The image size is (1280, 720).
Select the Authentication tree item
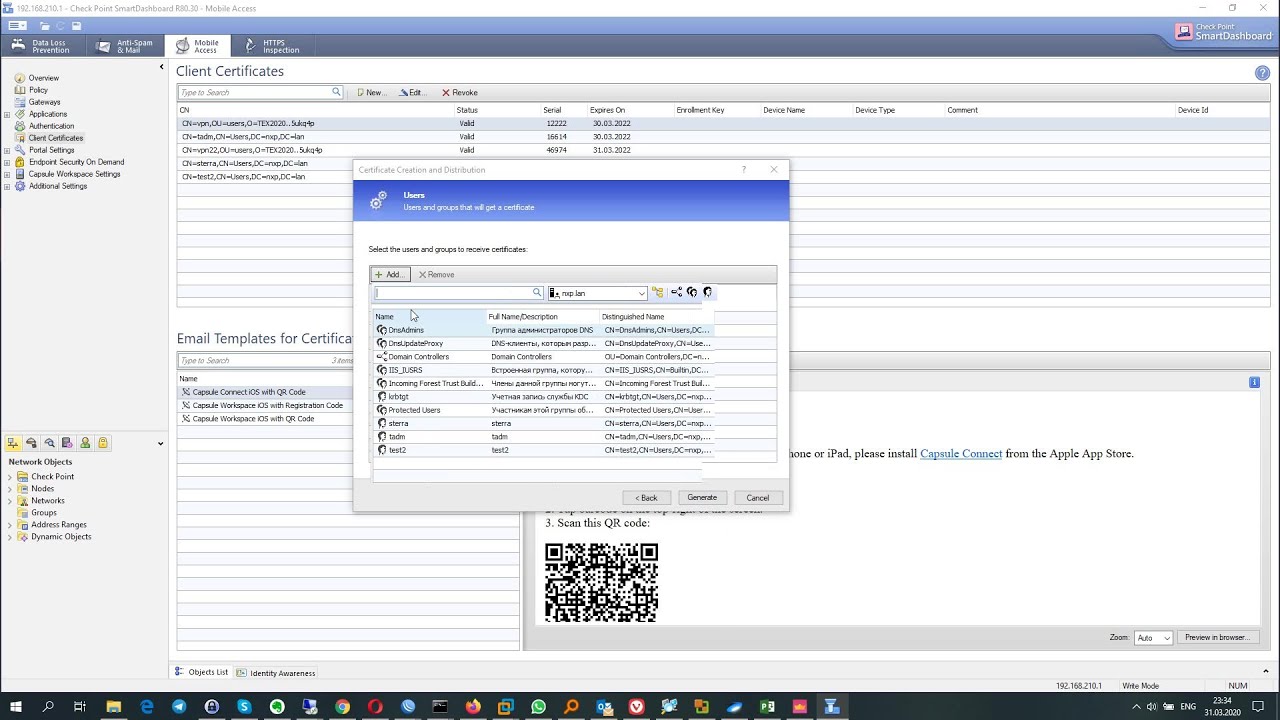(x=51, y=126)
